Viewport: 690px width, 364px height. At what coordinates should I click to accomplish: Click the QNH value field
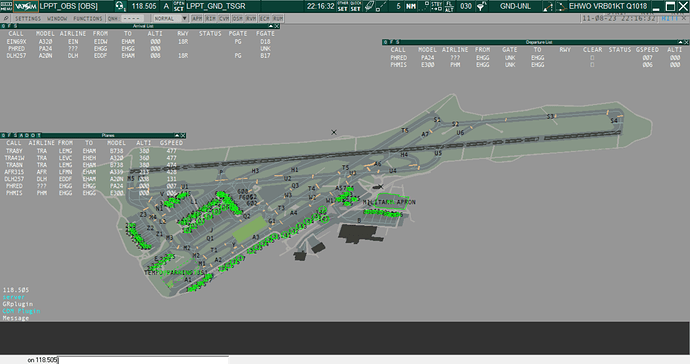coord(132,18)
